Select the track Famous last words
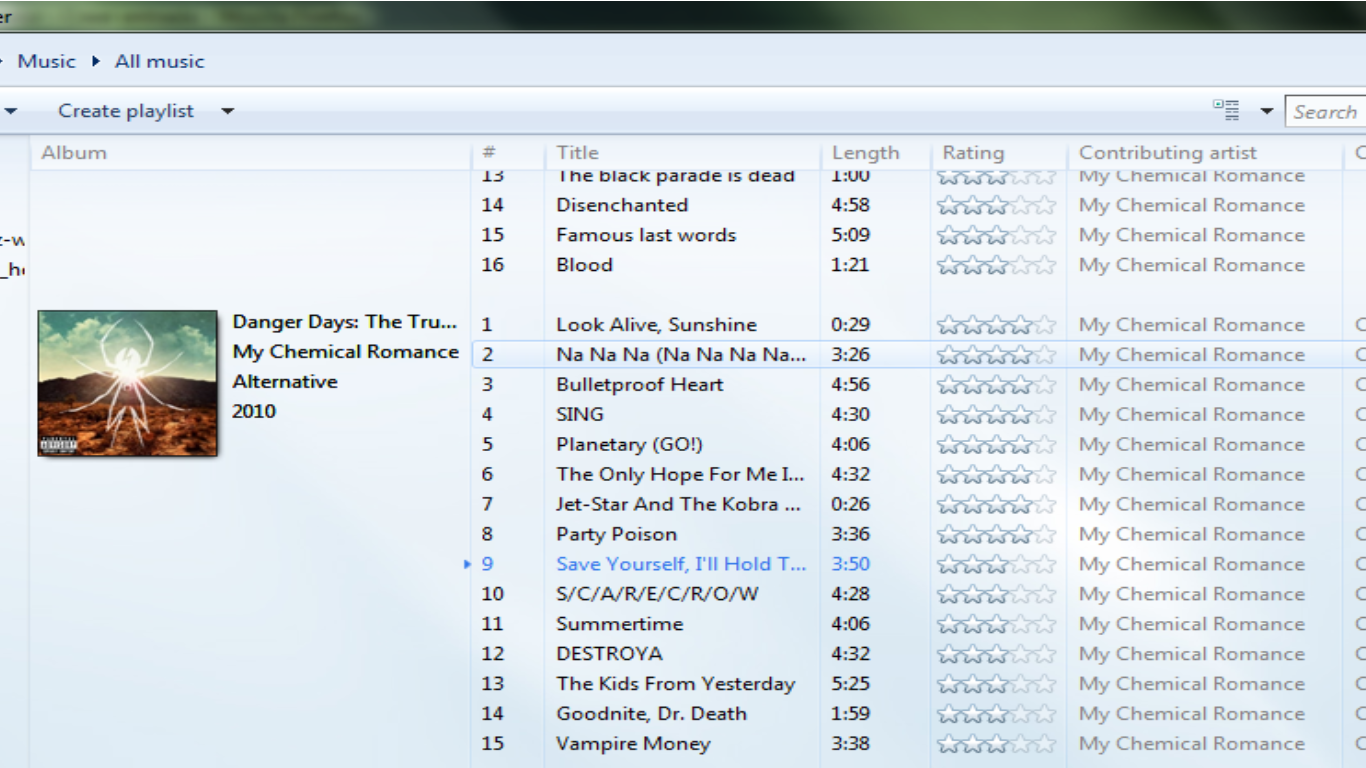Viewport: 1366px width, 768px height. (x=646, y=235)
